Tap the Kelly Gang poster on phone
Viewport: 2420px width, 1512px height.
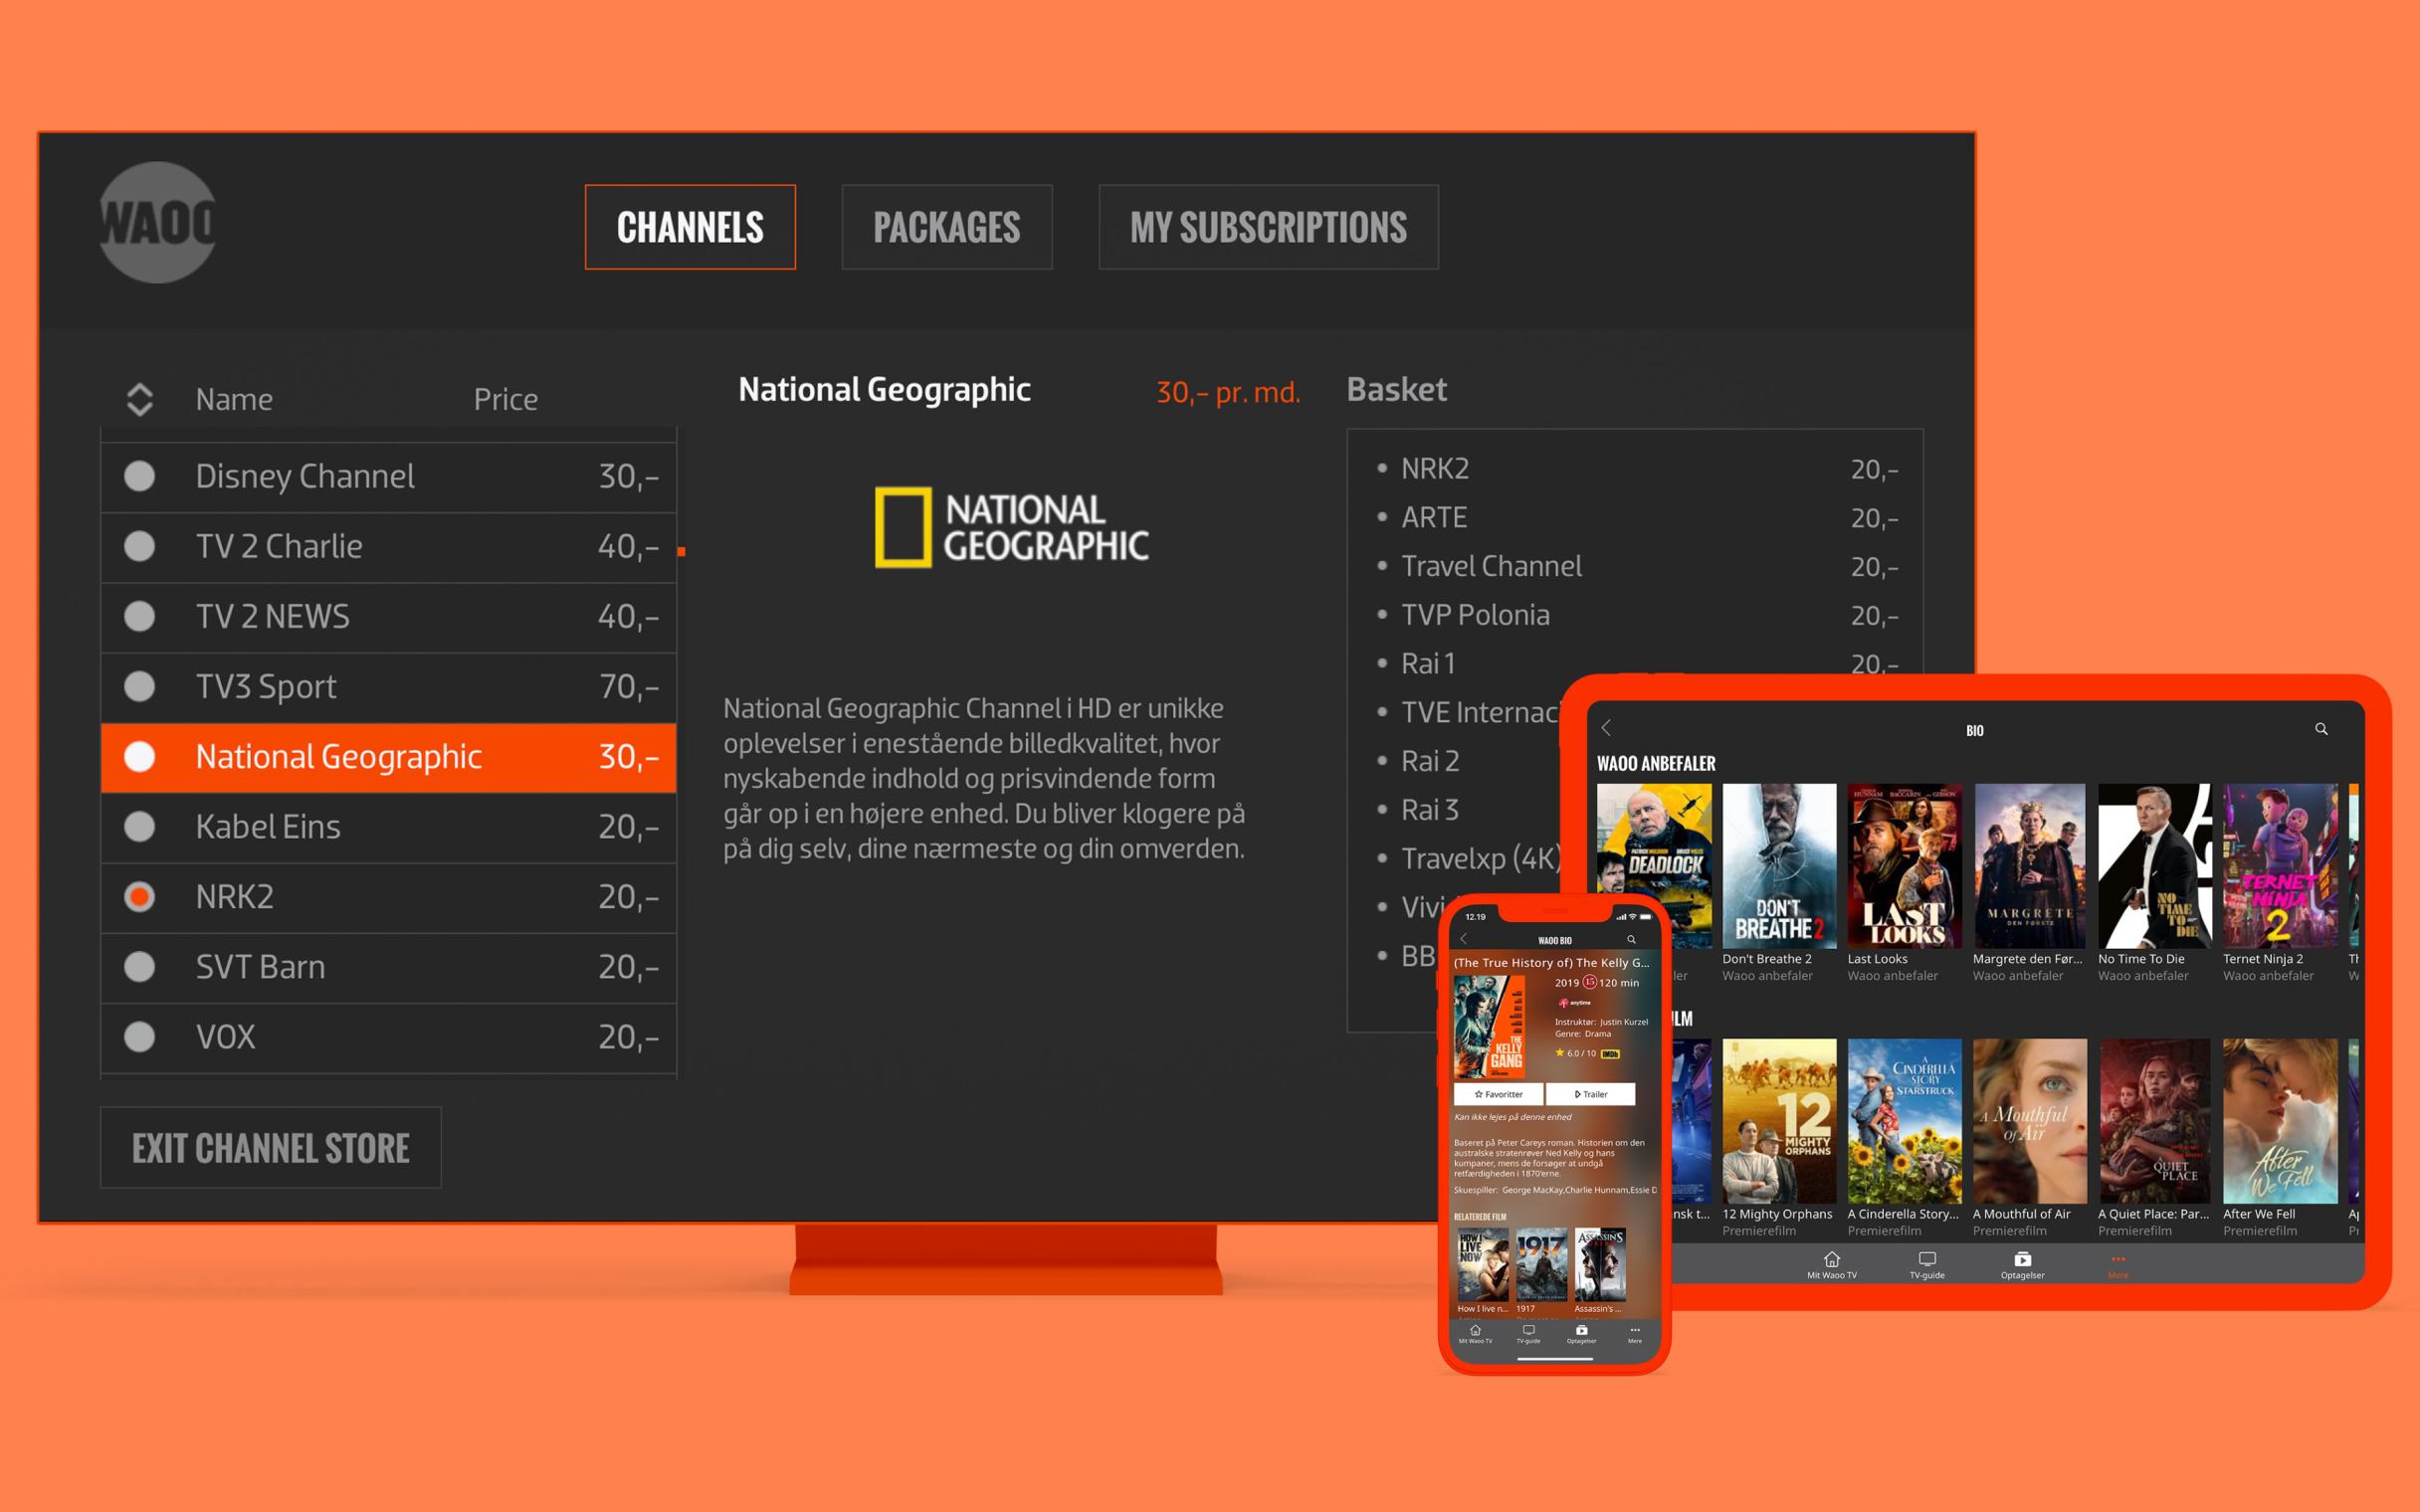pos(1489,1026)
